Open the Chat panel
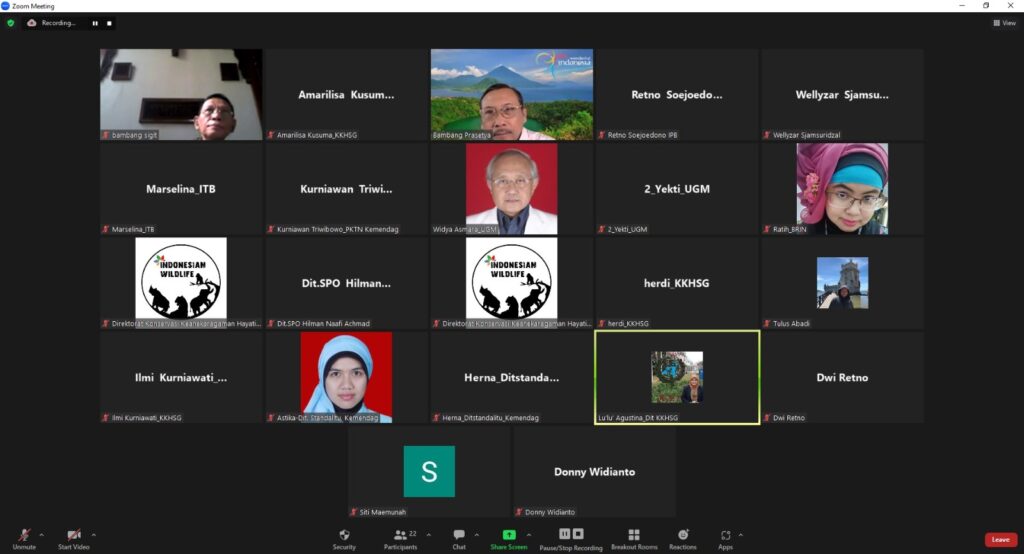The width and height of the screenshot is (1024, 554). (x=459, y=539)
